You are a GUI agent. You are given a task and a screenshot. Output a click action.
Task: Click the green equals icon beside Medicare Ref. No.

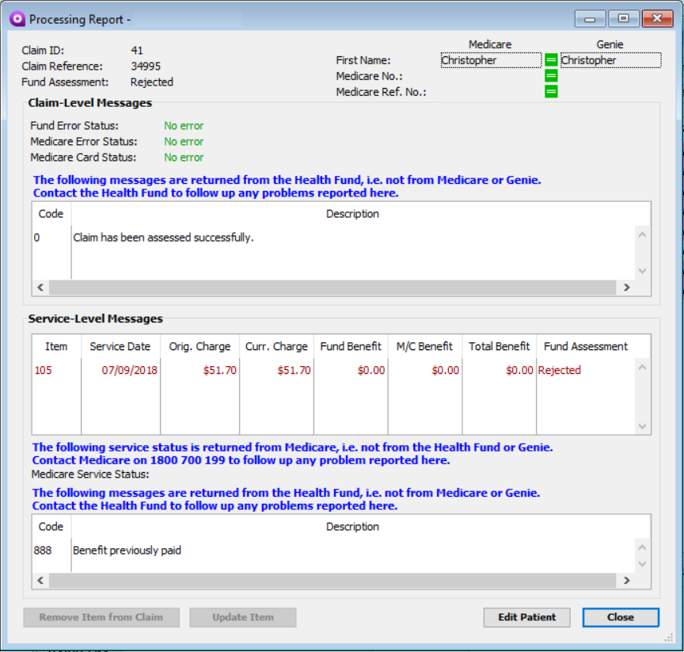coord(550,92)
